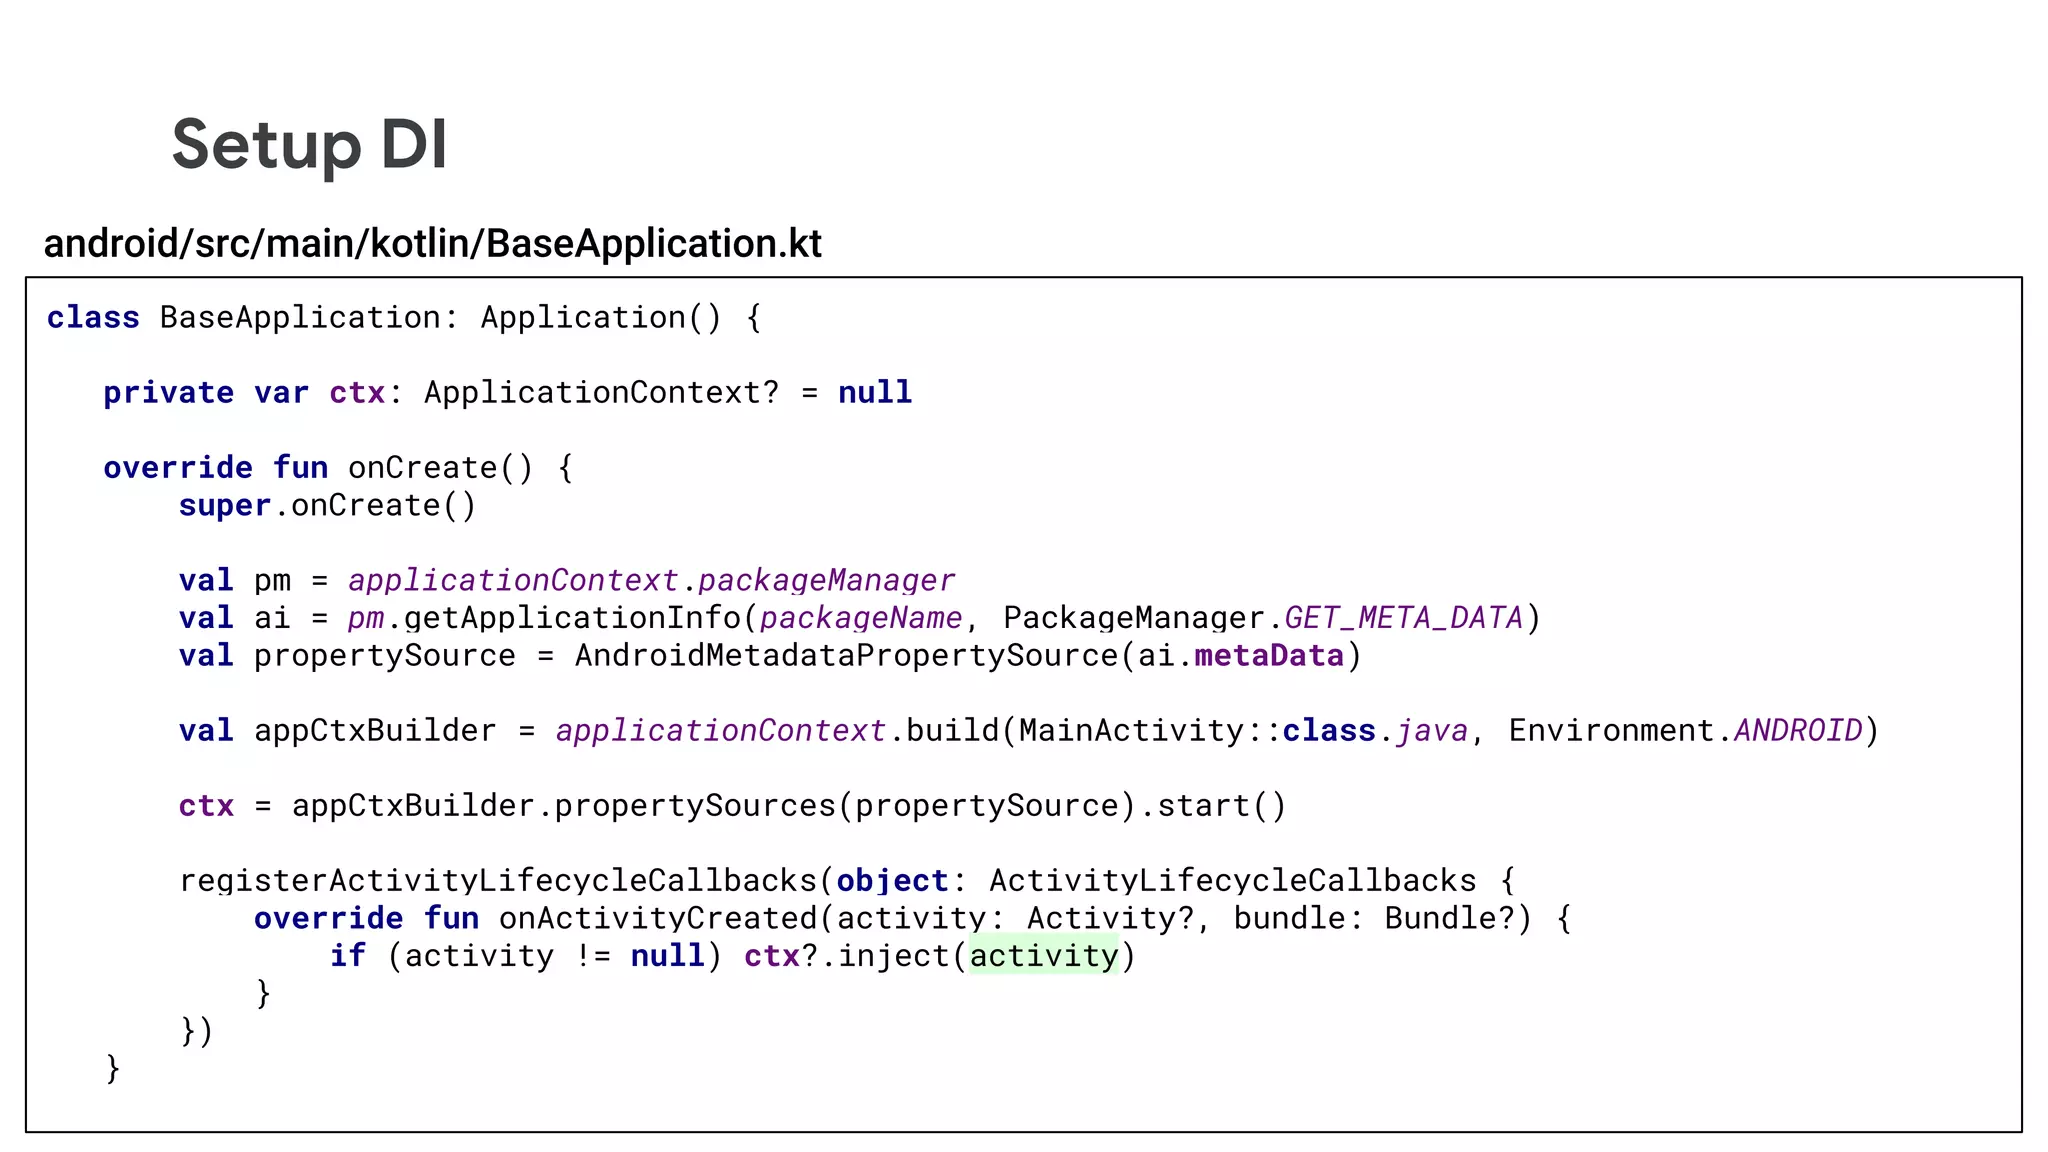Click the BaseApplication.kt file path heading
Screen dimensions: 2048x1152
tap(432, 244)
